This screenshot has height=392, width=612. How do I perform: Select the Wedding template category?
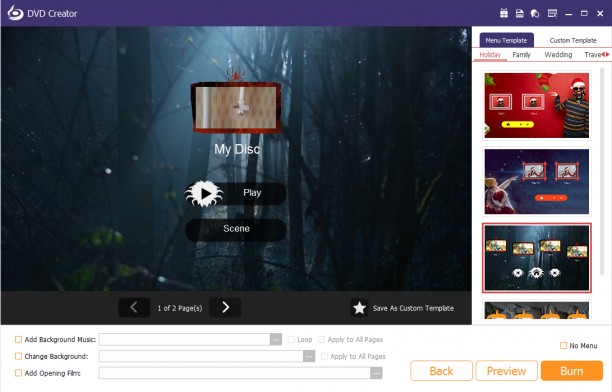point(558,55)
